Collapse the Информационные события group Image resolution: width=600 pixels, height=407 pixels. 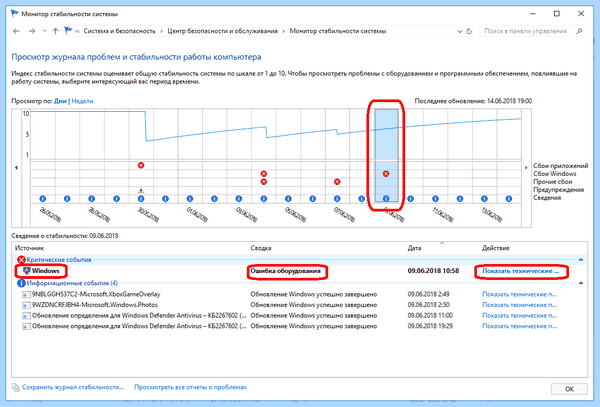(x=580, y=283)
